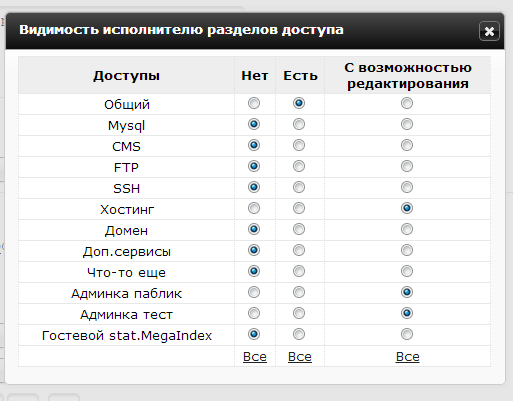Set Mysql access to 'Есть'
This screenshot has width=513, height=401.
(x=299, y=124)
